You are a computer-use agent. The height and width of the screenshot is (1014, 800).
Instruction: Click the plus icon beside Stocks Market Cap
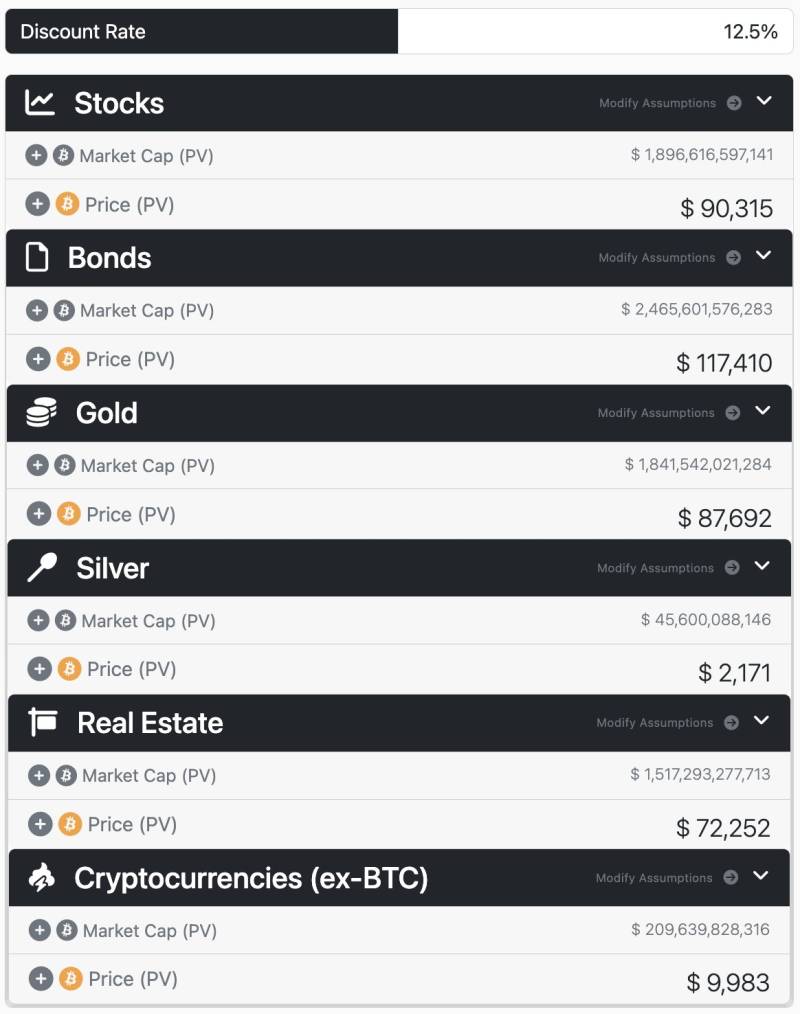pos(36,156)
